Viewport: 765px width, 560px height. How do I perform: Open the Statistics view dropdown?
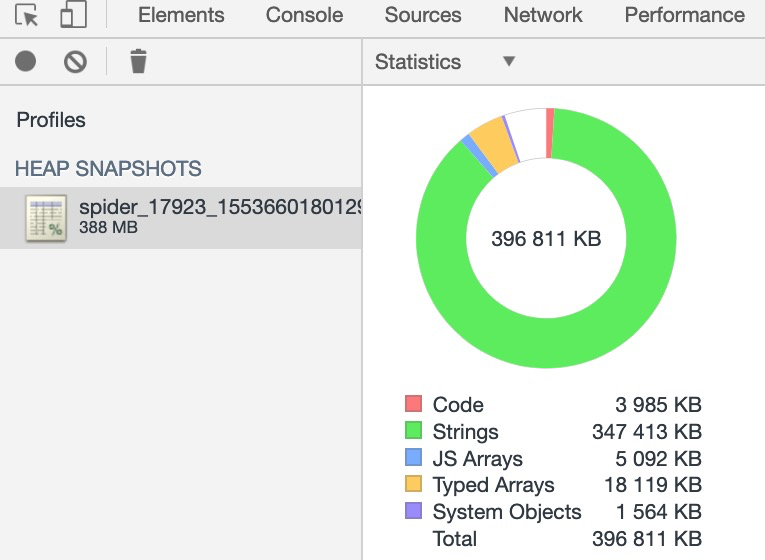pyautogui.click(x=445, y=62)
